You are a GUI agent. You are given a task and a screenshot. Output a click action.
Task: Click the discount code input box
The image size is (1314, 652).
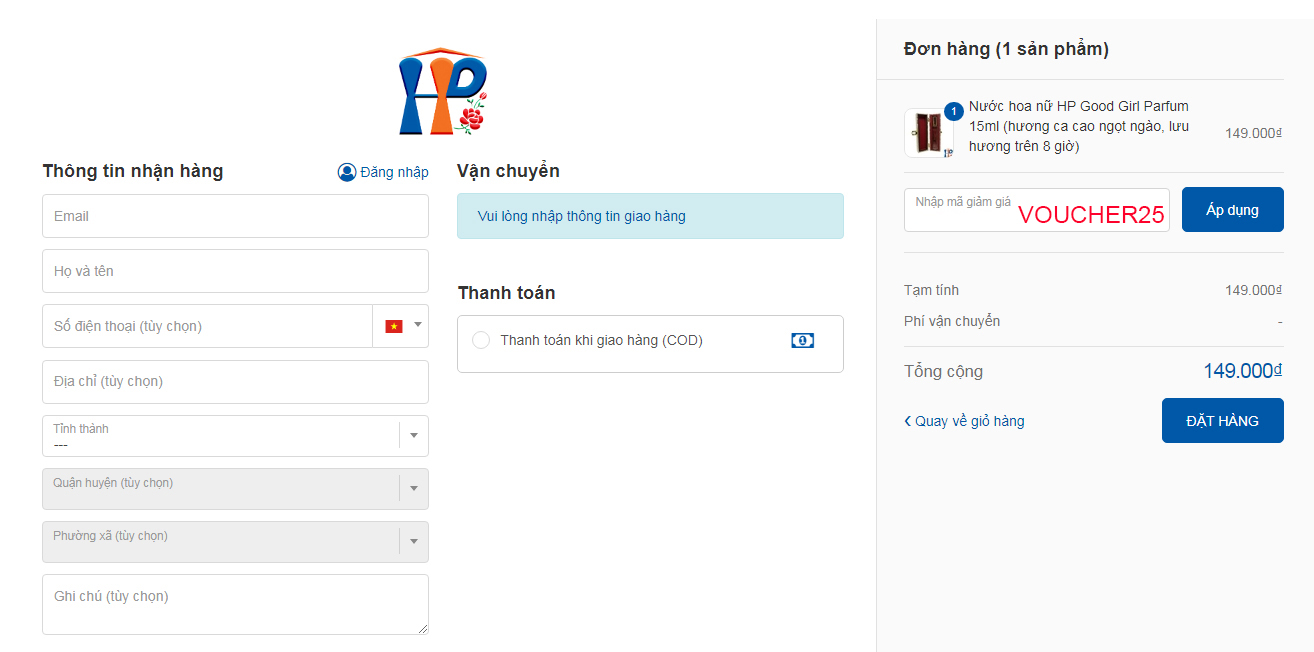1036,210
